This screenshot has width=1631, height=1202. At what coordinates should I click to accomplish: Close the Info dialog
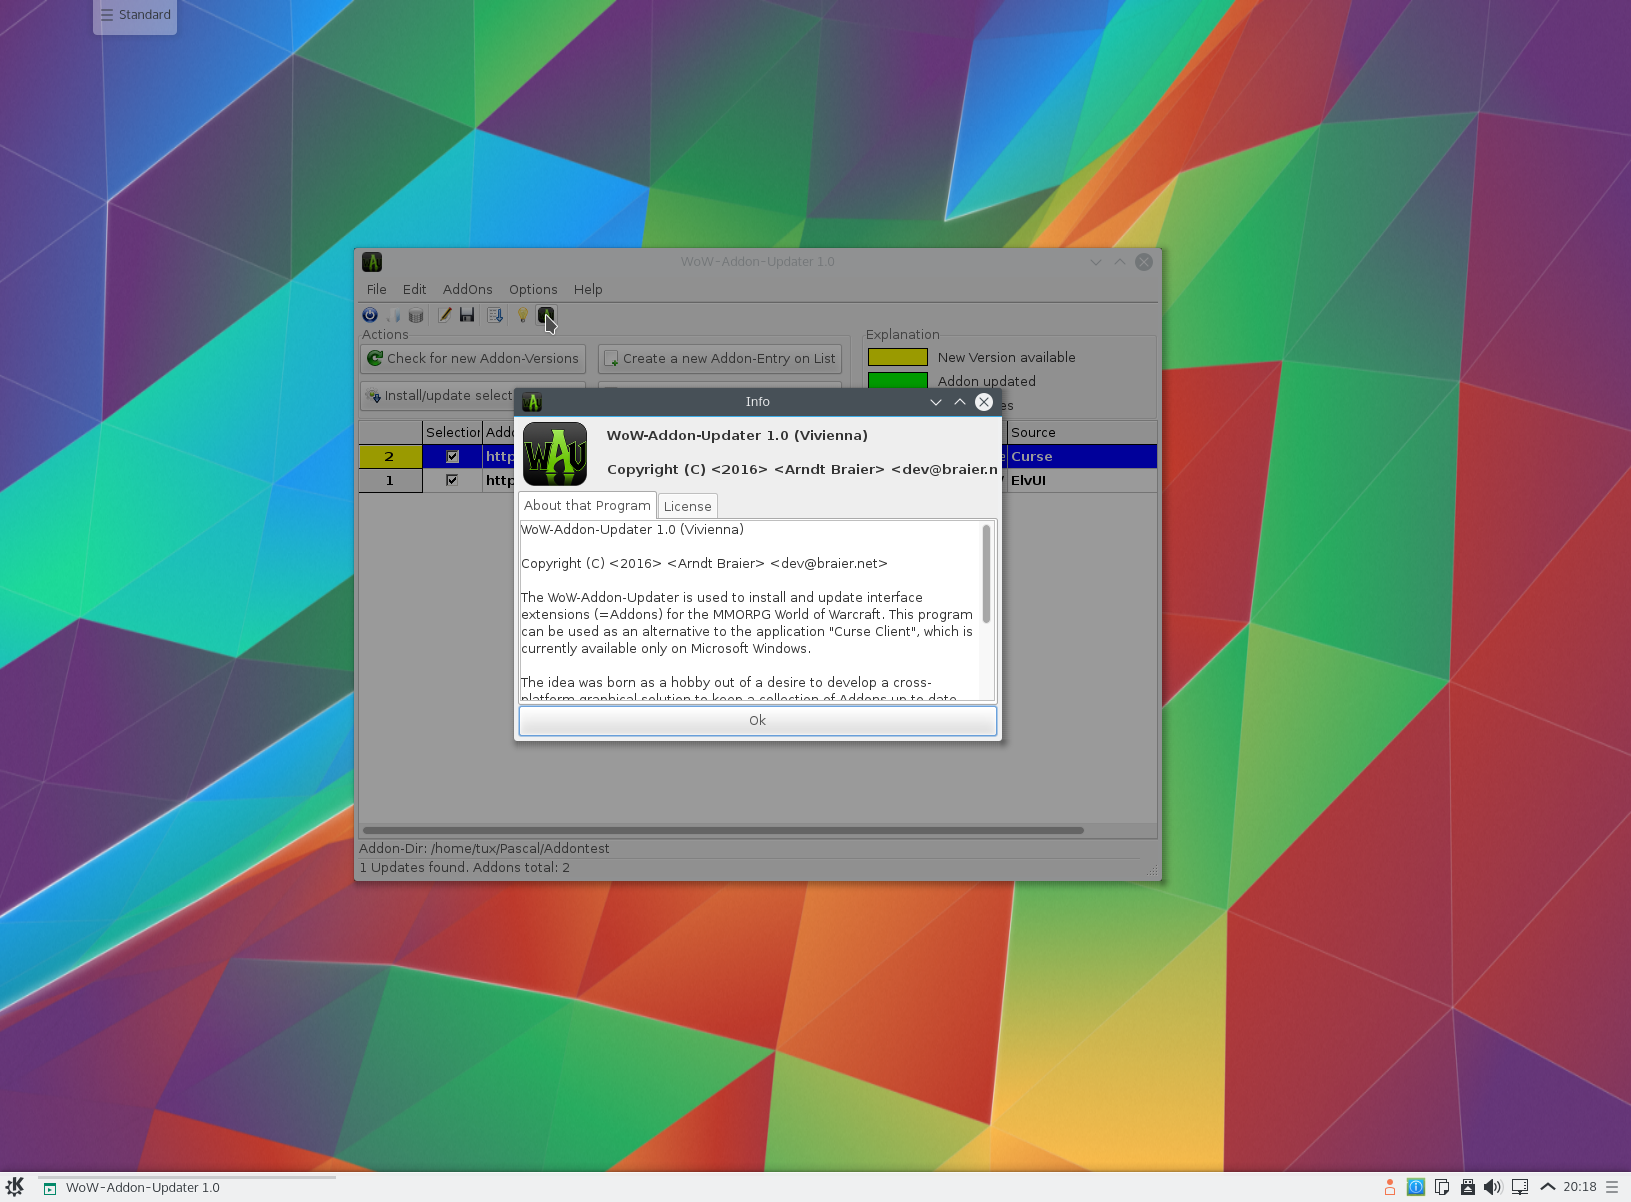(x=984, y=402)
